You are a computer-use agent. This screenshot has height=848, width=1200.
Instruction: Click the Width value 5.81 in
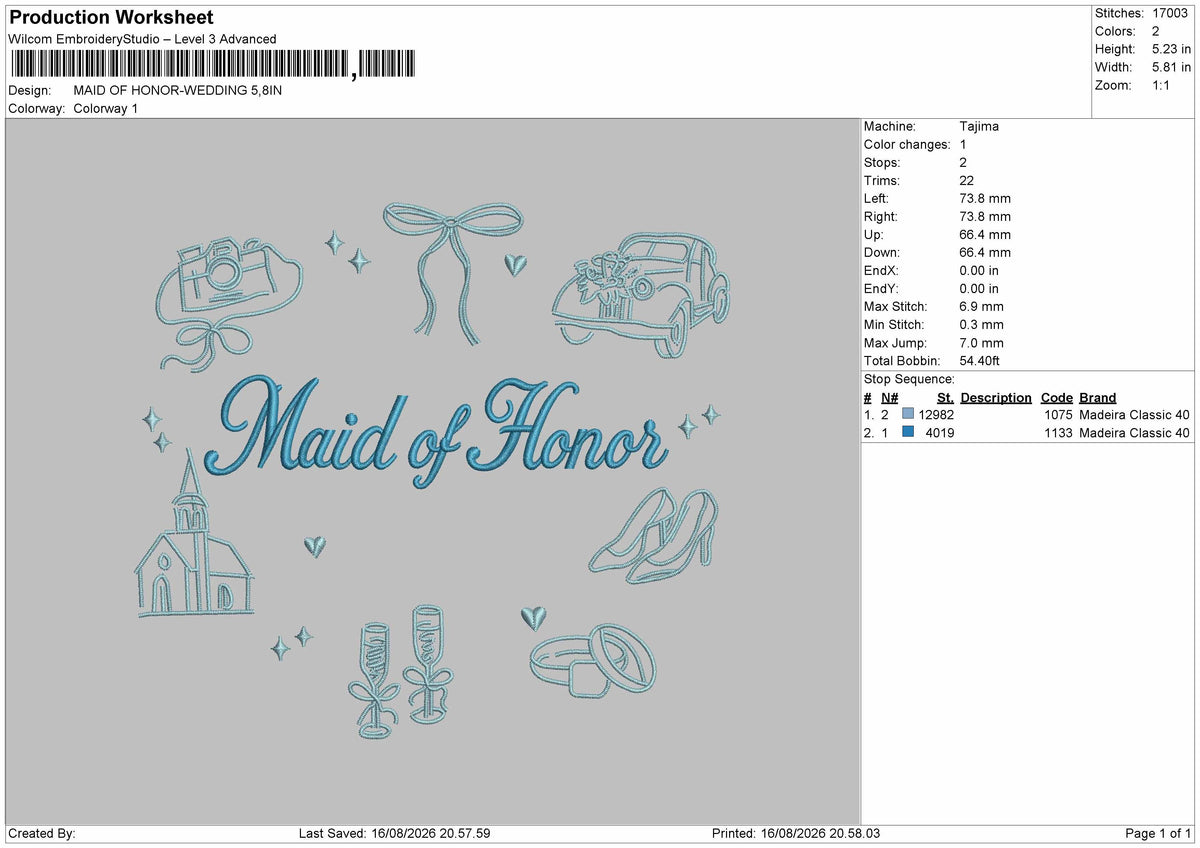coord(1171,67)
